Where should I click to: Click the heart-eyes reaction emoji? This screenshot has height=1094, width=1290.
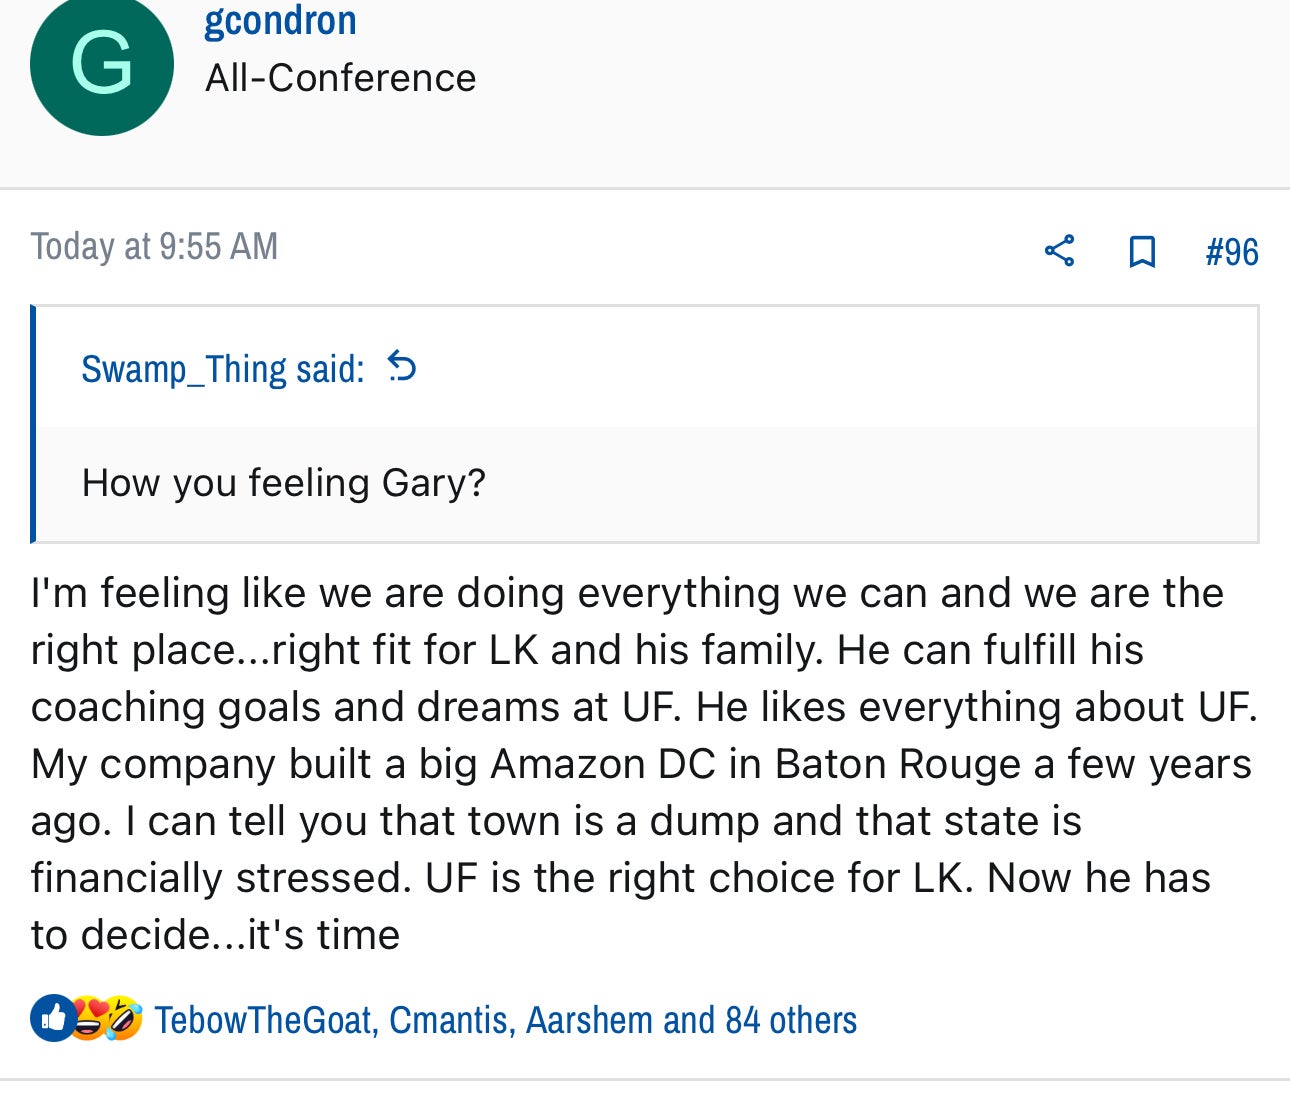coord(89,1019)
